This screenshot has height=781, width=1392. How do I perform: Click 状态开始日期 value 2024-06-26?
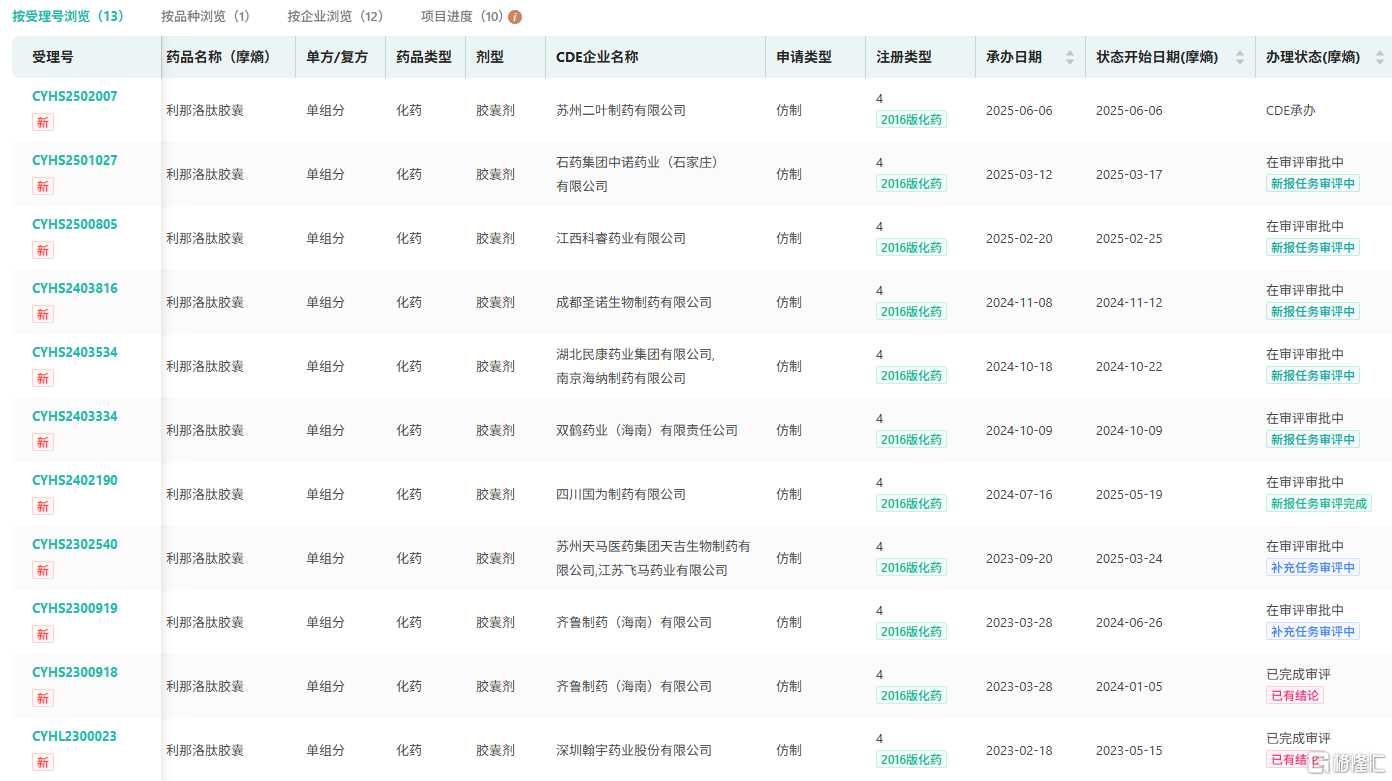[x=1129, y=622]
